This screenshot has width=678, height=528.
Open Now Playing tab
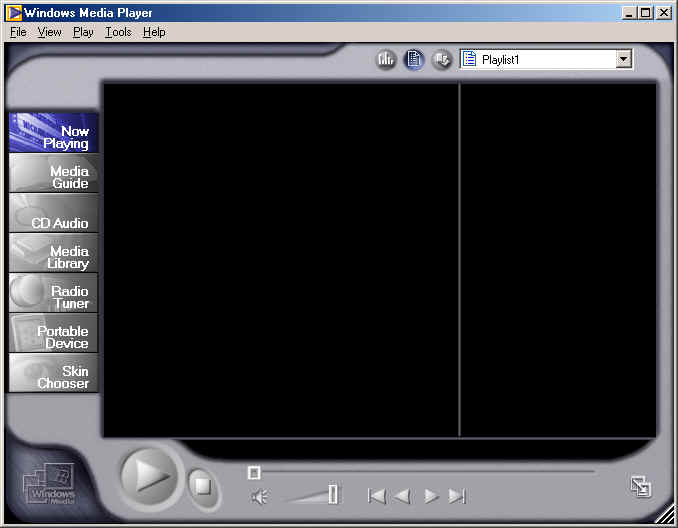point(54,132)
